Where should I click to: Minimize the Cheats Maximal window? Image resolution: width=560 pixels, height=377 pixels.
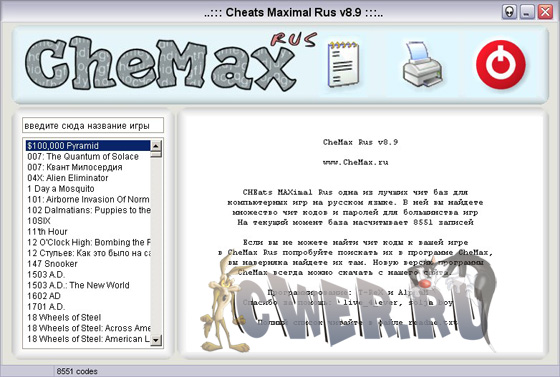click(527, 12)
